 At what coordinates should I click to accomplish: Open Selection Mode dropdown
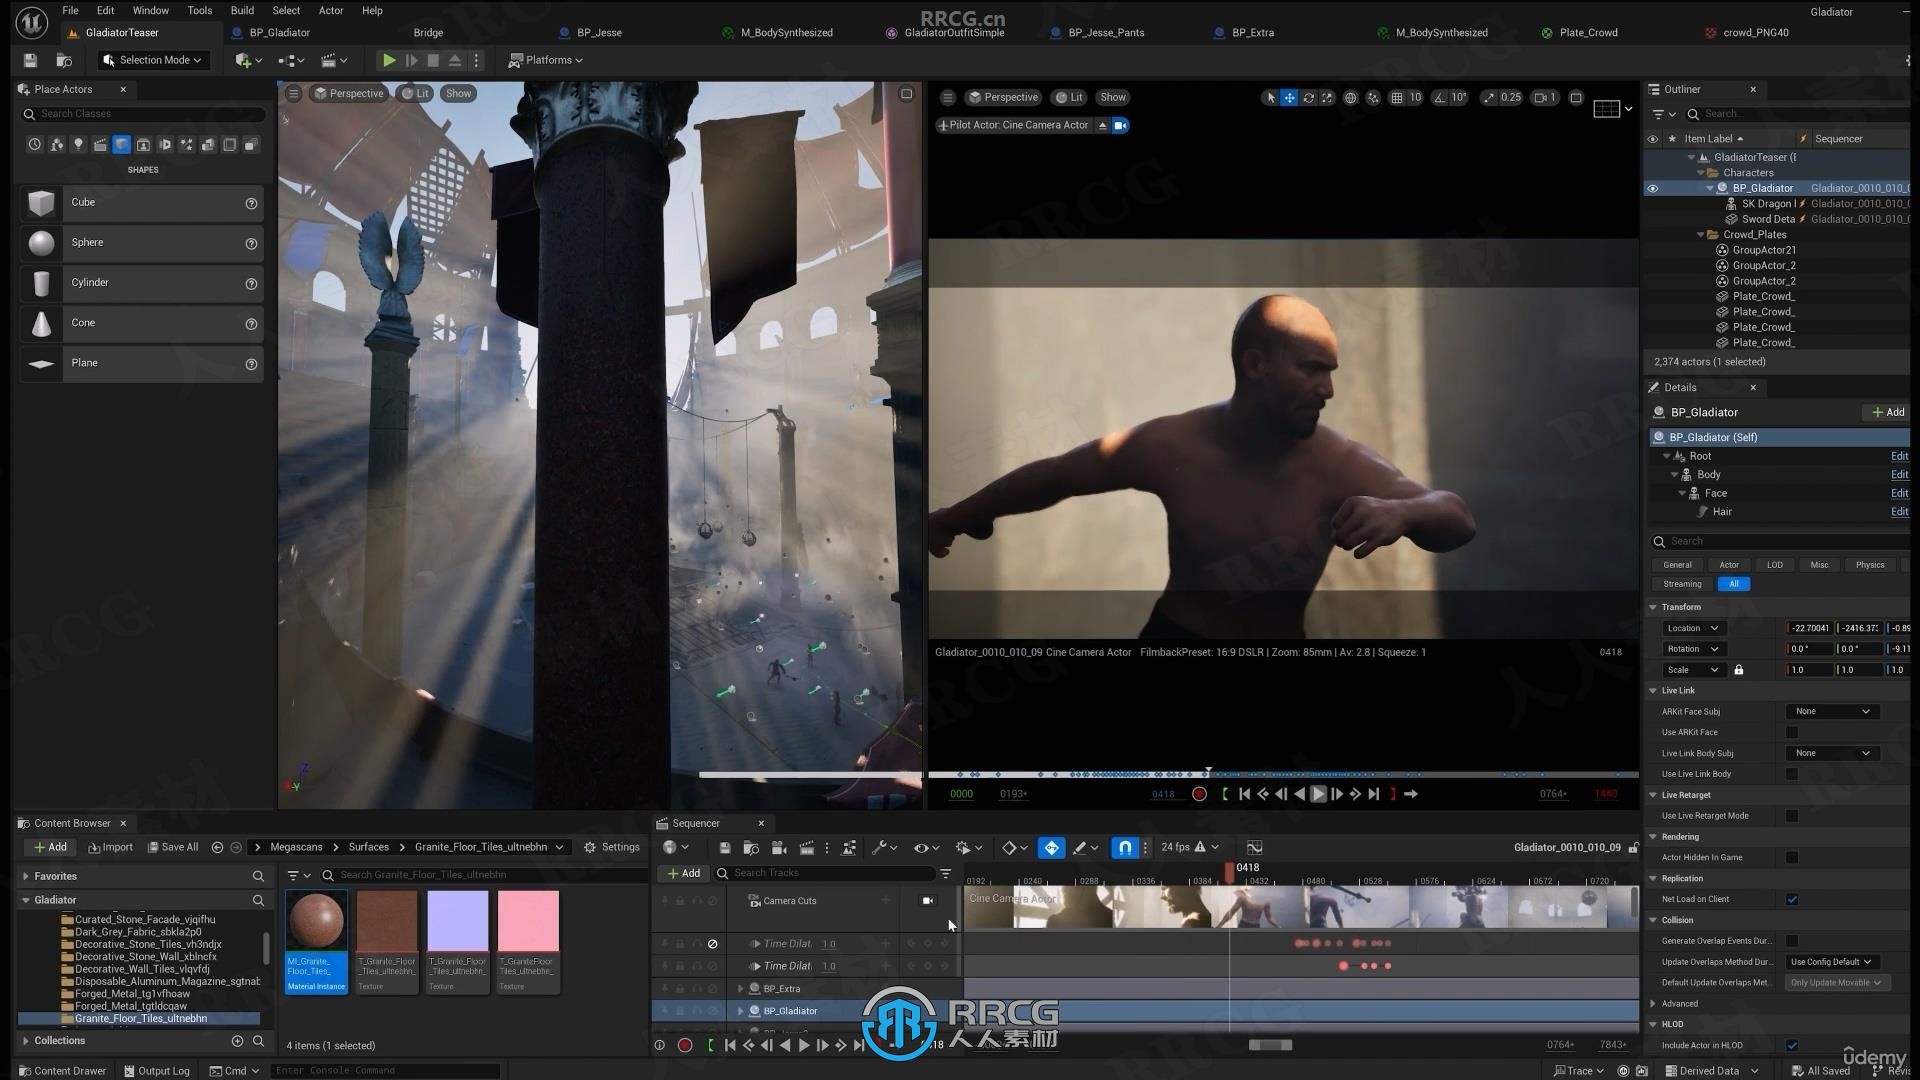(x=153, y=60)
